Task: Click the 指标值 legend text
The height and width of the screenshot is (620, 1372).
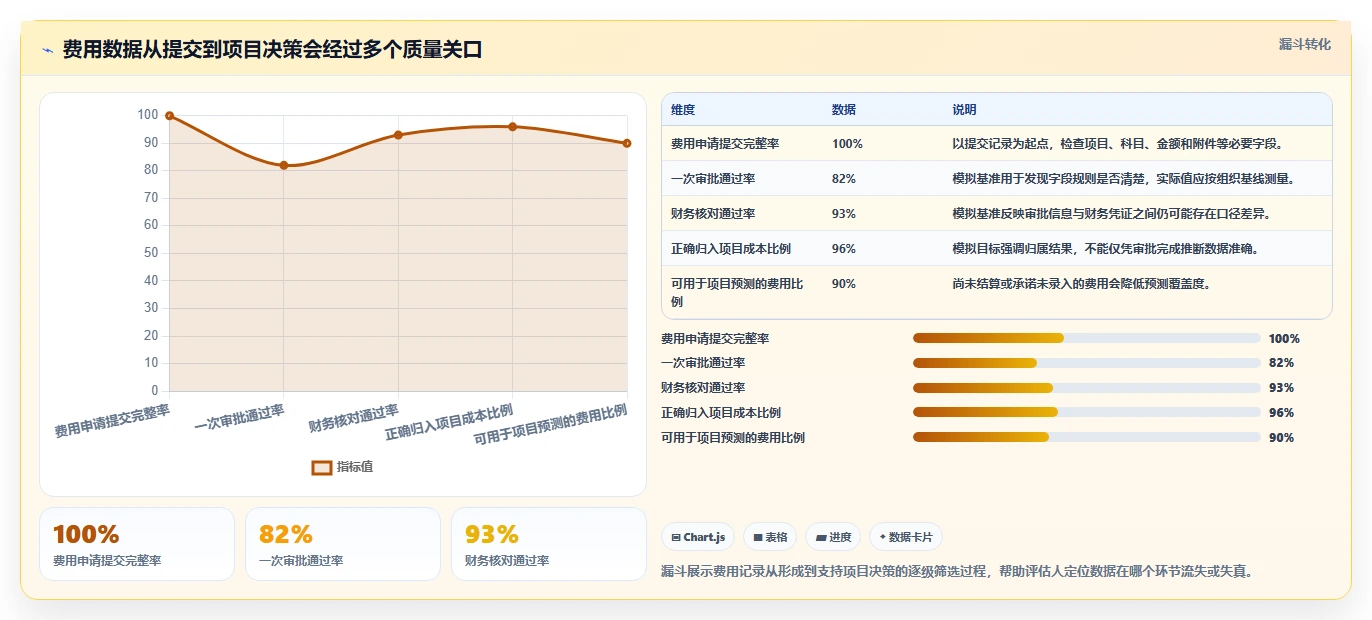Action: click(355, 467)
